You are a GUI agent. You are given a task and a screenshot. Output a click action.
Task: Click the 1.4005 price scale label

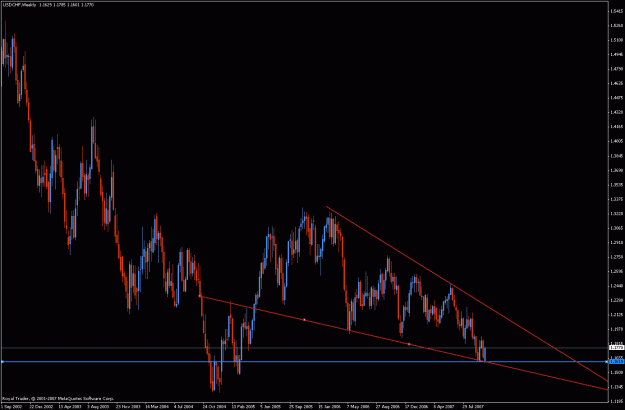616,141
